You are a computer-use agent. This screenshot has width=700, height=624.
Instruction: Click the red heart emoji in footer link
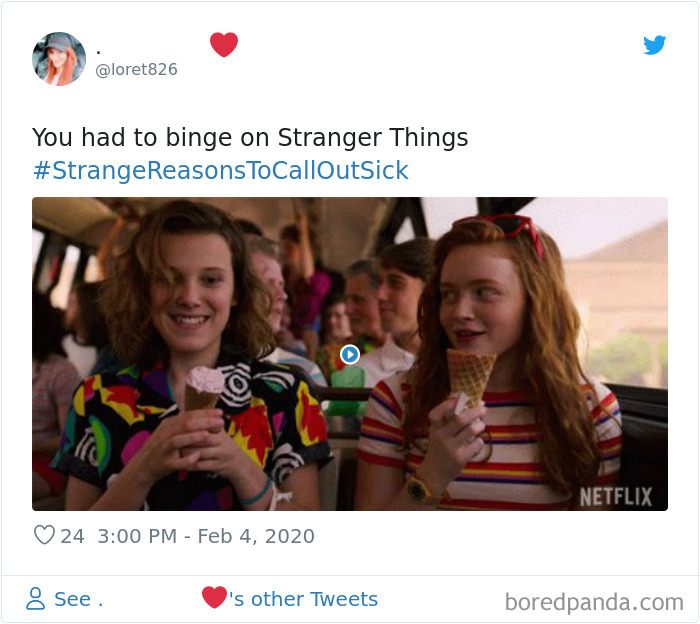point(214,597)
